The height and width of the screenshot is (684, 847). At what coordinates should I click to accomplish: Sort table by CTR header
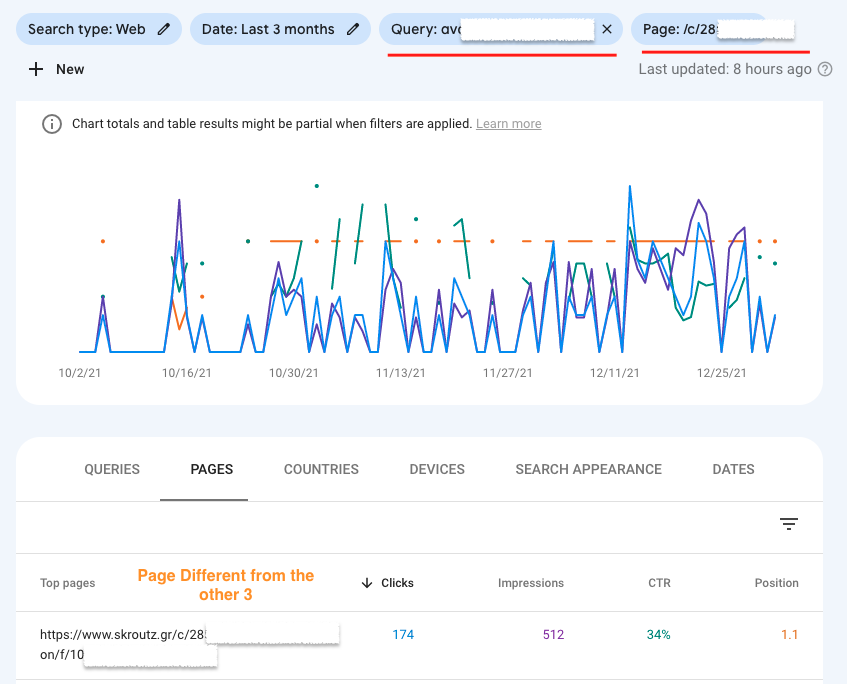[659, 583]
